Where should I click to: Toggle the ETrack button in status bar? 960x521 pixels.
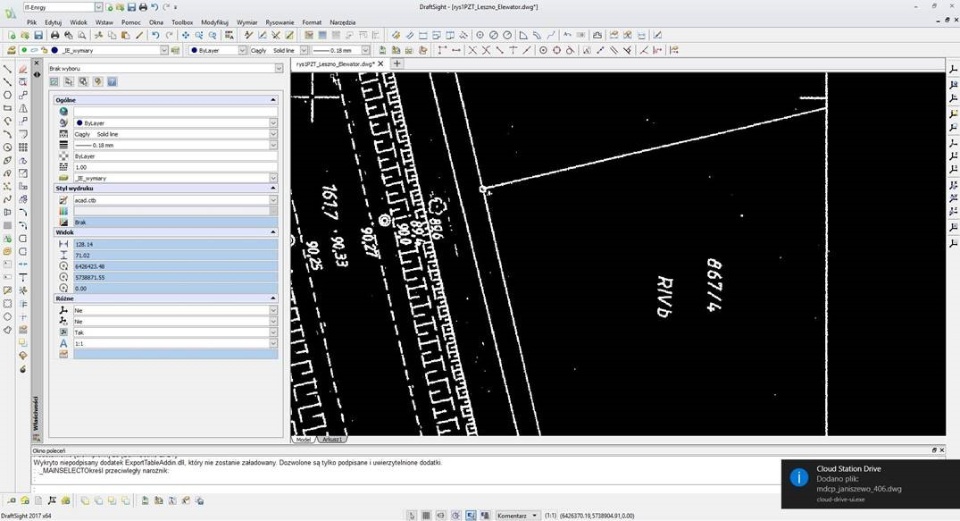pos(485,515)
